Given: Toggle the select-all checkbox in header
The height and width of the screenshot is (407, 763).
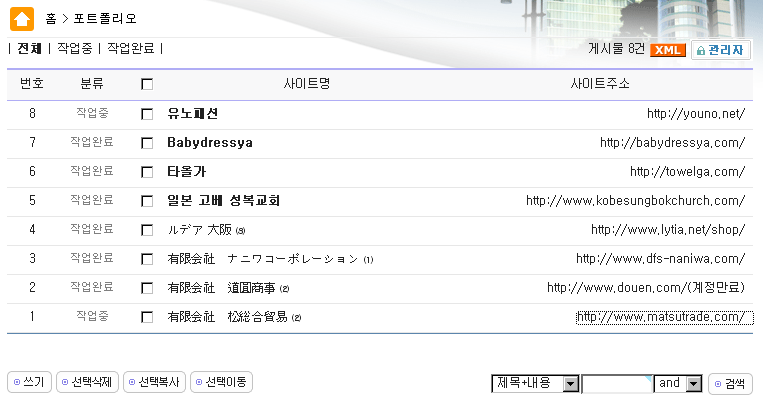Looking at the screenshot, I should (x=147, y=85).
